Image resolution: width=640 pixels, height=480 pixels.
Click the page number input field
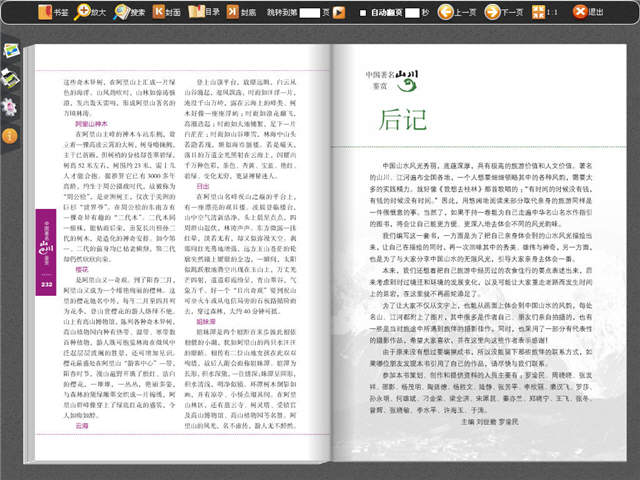click(x=310, y=13)
